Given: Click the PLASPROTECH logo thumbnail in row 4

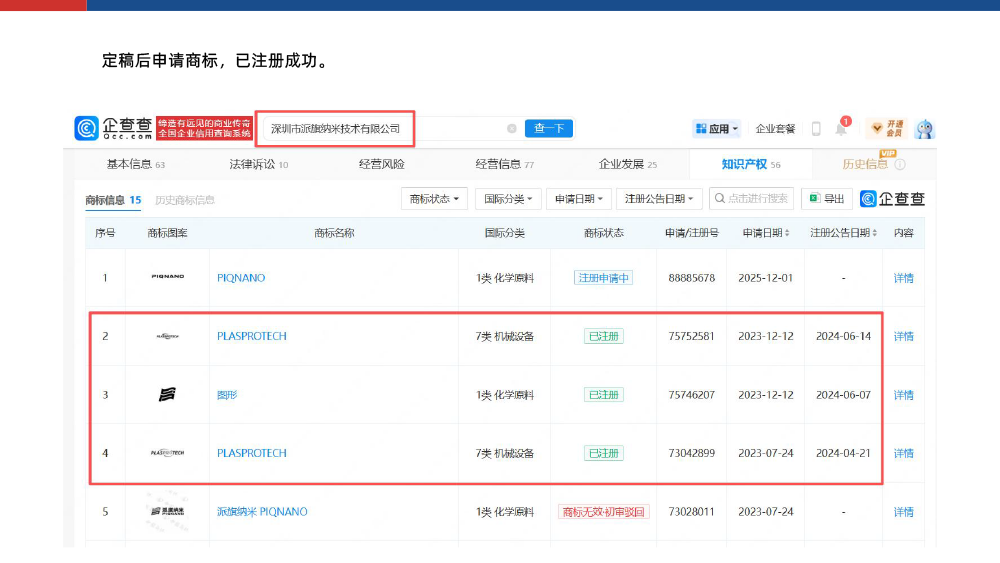Looking at the screenshot, I should 167,453.
